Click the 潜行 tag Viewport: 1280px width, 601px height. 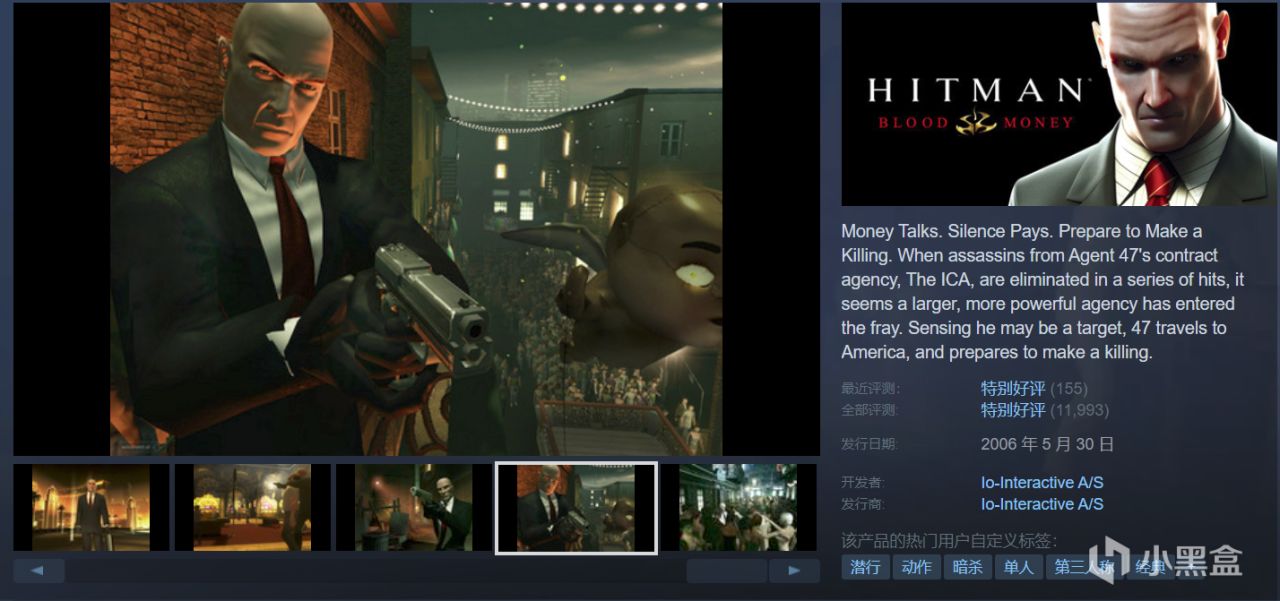click(866, 567)
